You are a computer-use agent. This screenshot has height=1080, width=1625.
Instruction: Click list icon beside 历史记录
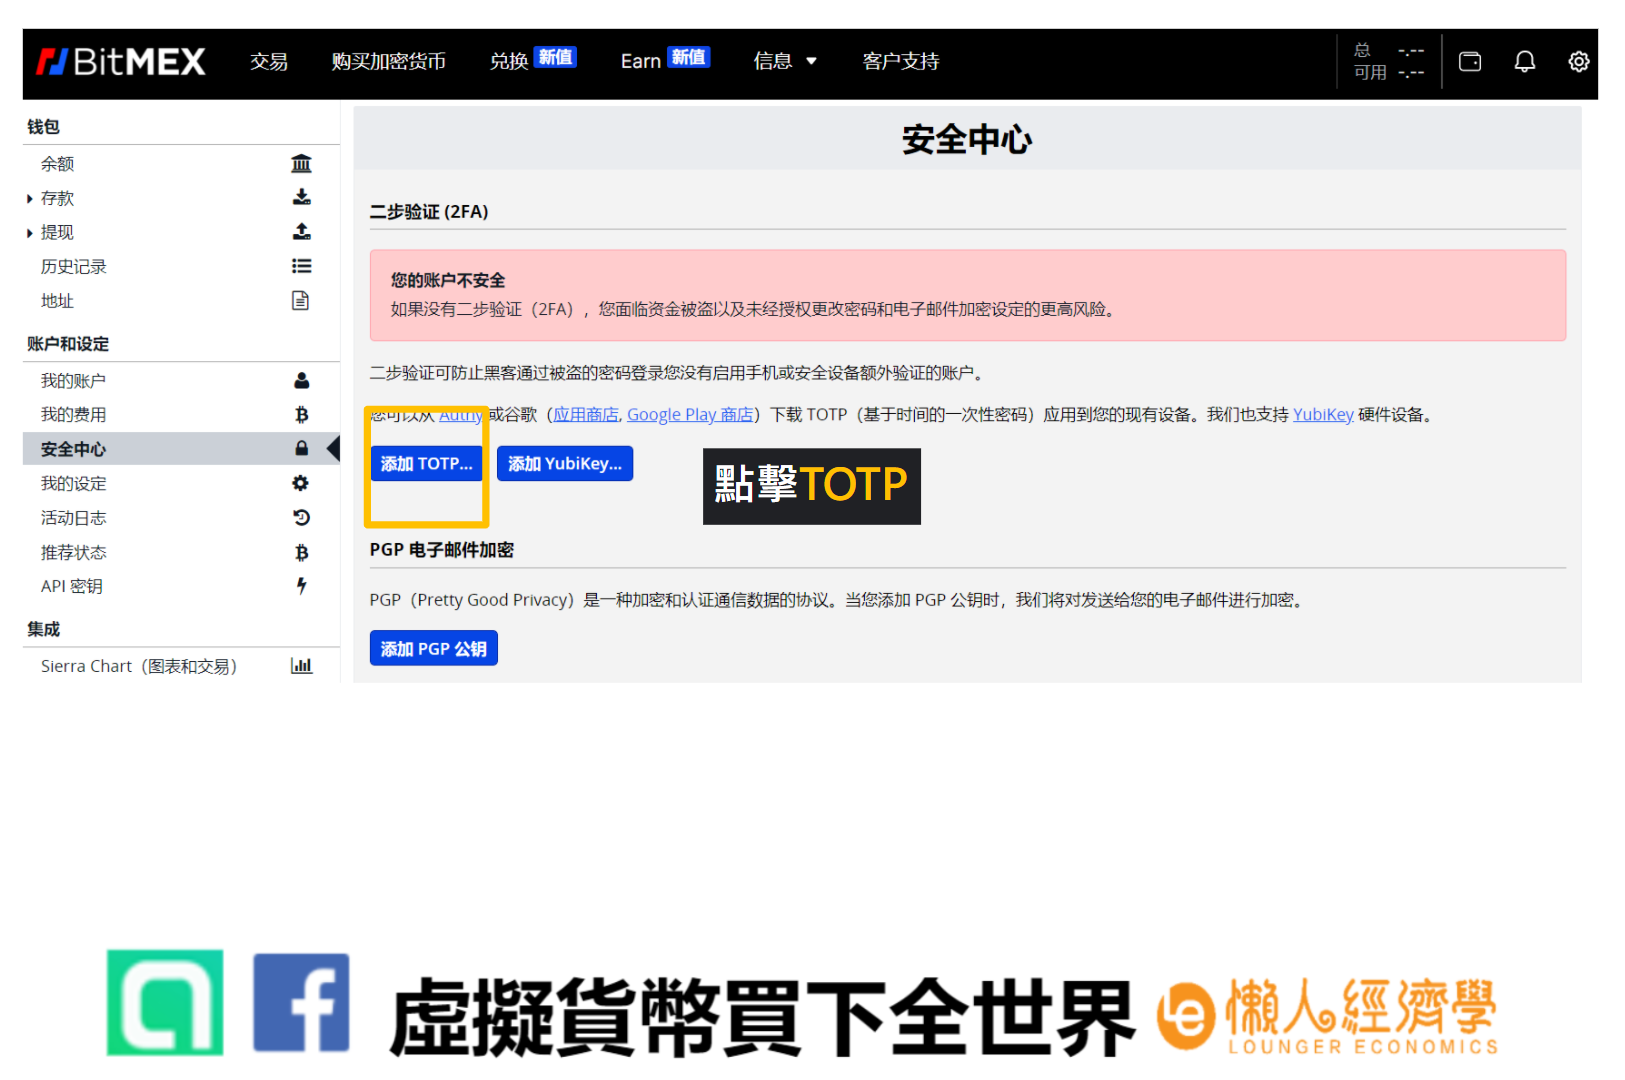coord(301,266)
